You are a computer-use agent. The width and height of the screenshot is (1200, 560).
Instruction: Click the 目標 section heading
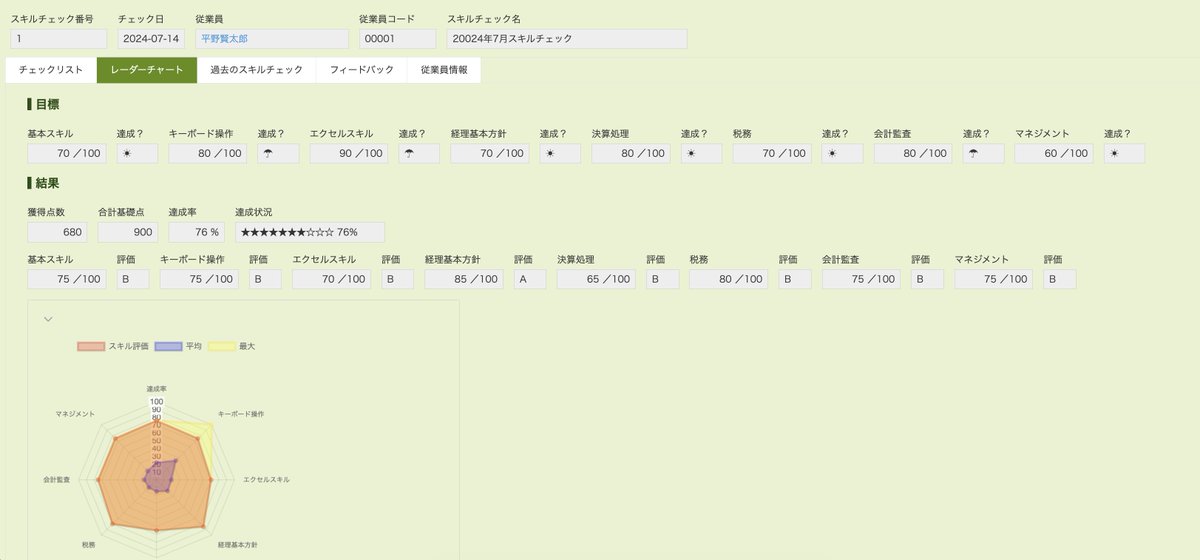coord(47,104)
